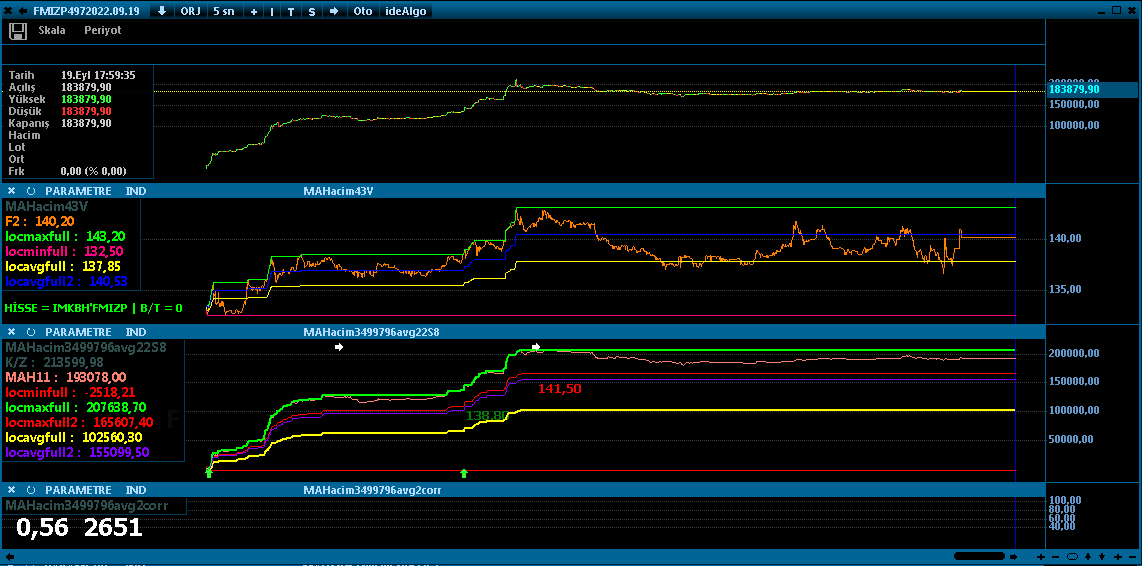The height and width of the screenshot is (566, 1142).
Task: Click the 0,56 correlation value
Action: click(x=42, y=527)
